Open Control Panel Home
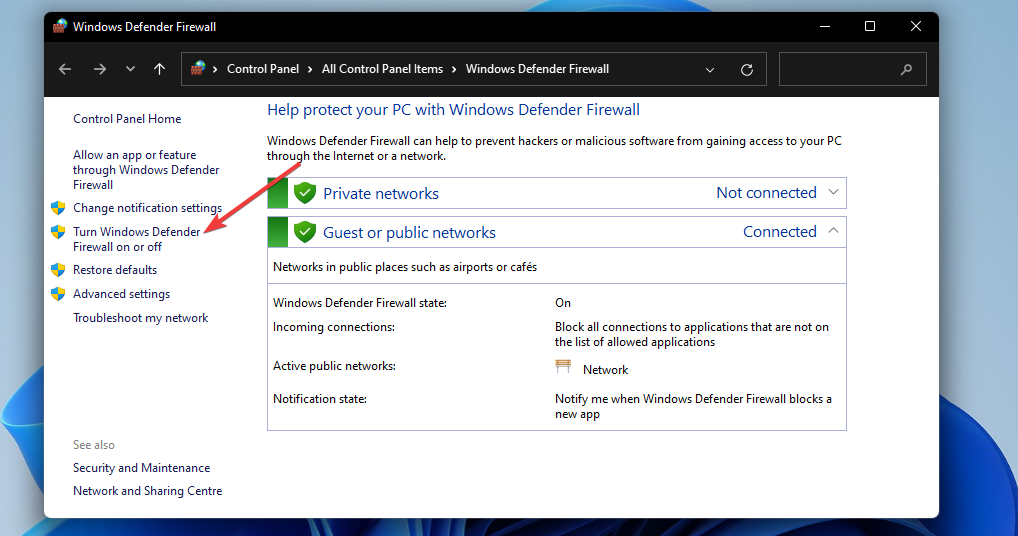 [x=127, y=119]
